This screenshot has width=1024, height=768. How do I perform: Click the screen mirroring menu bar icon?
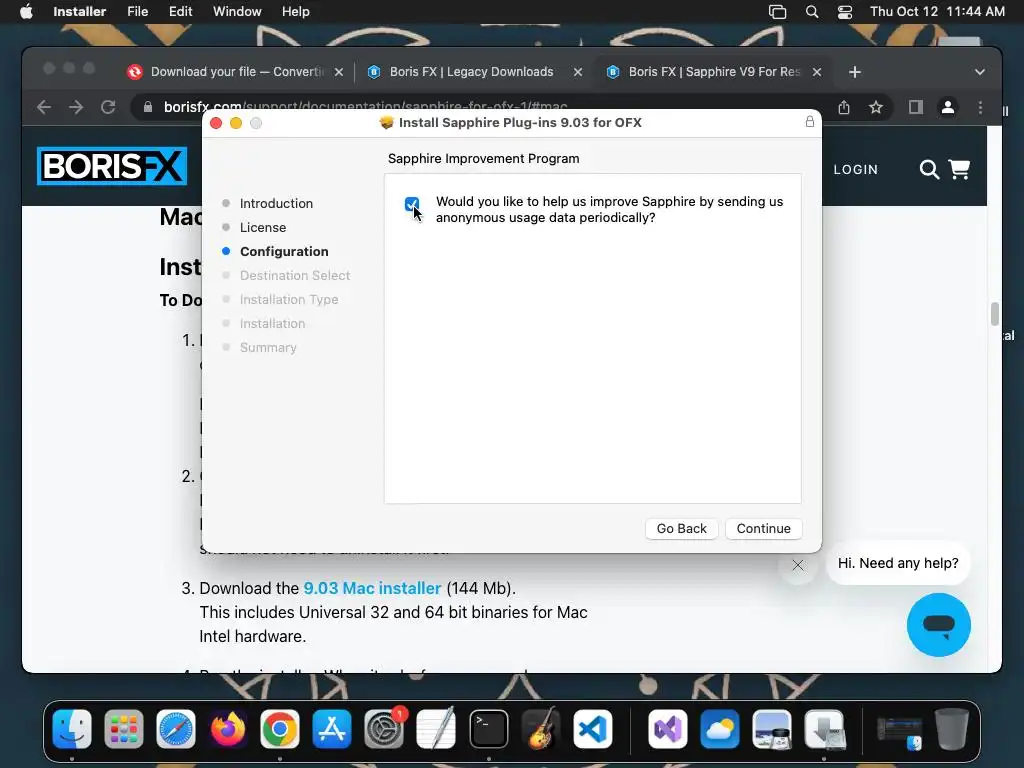coord(777,12)
